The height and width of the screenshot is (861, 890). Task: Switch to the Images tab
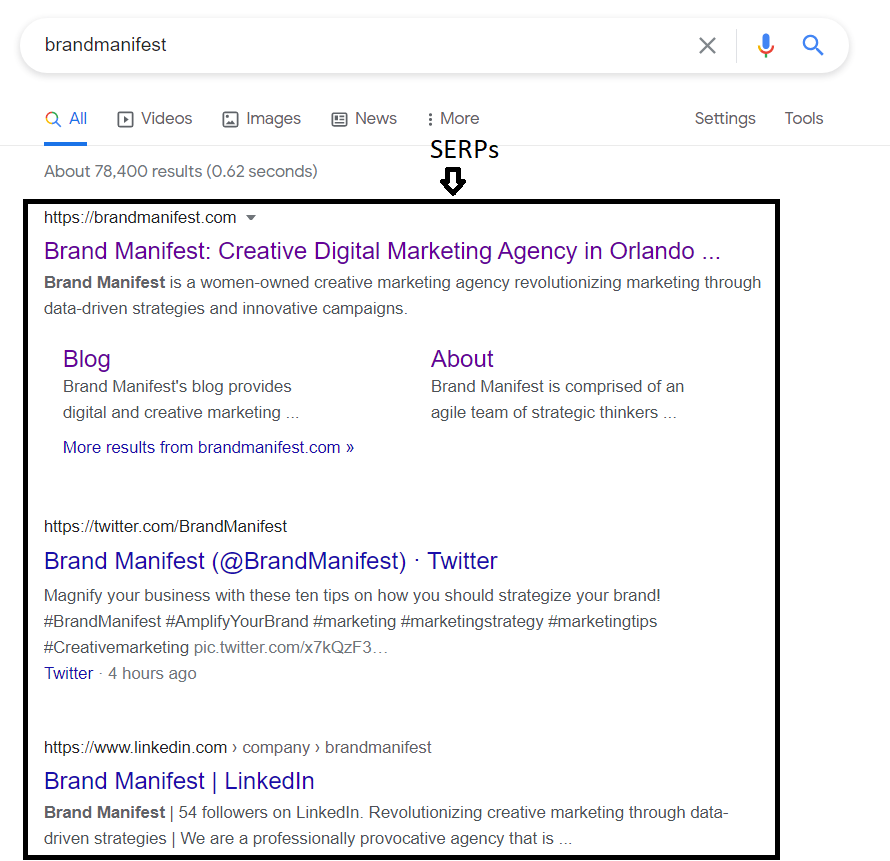262,119
